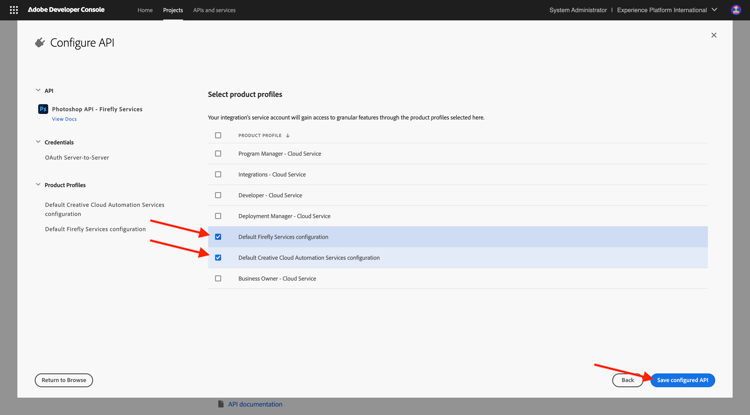Toggle the select-all product profiles checkbox
Screen dimensions: 750x415
pyautogui.click(x=218, y=135)
